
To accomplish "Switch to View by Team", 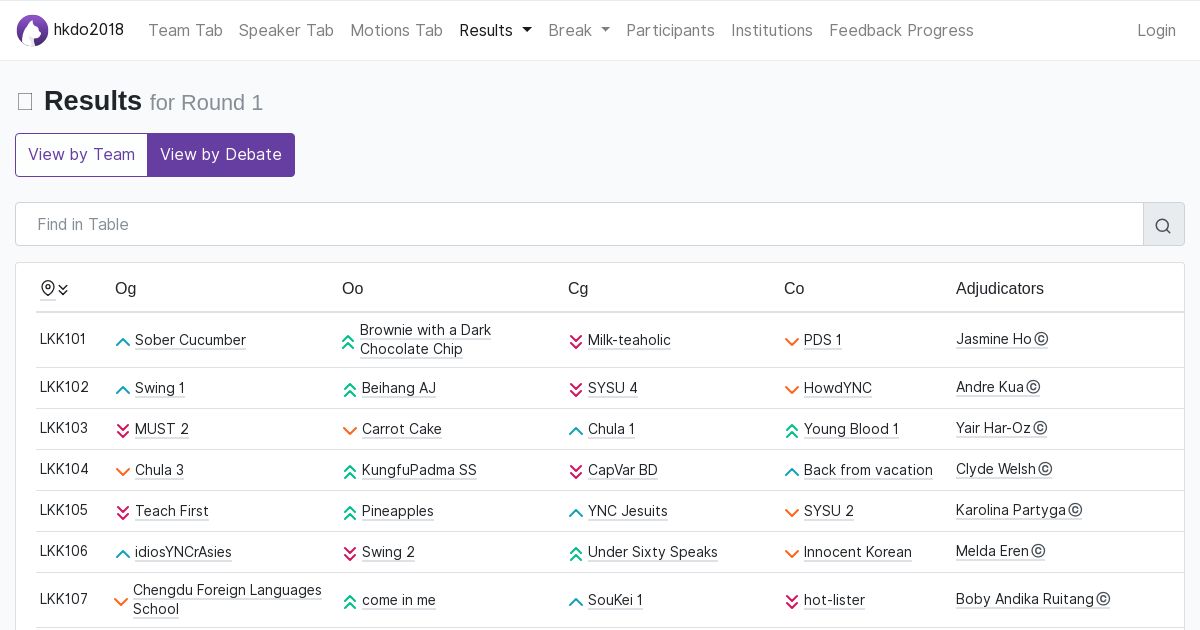I will pos(81,155).
